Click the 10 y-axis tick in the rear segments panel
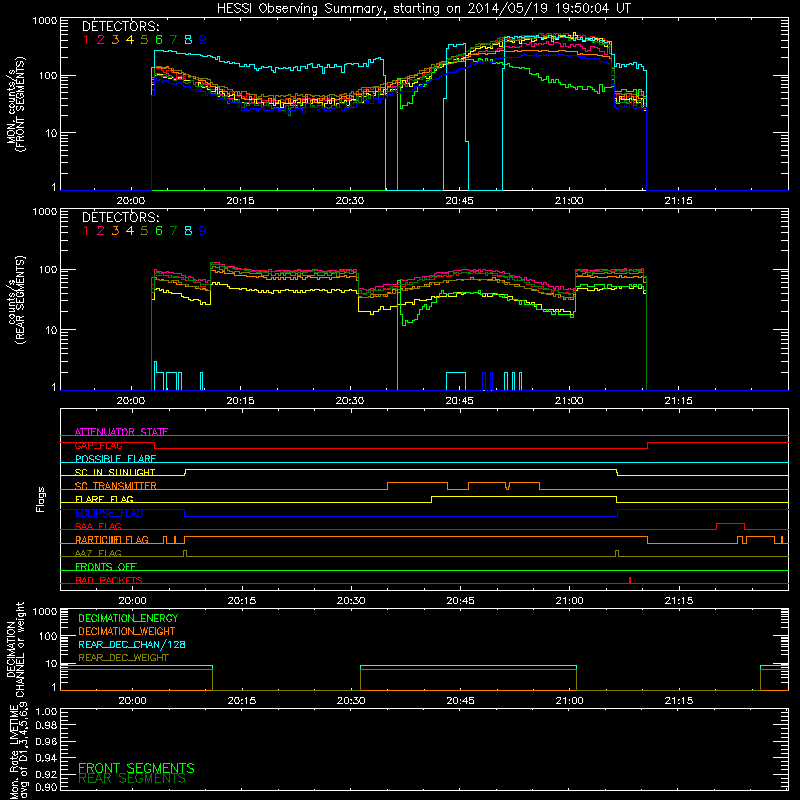800x800 pixels. click(51, 330)
